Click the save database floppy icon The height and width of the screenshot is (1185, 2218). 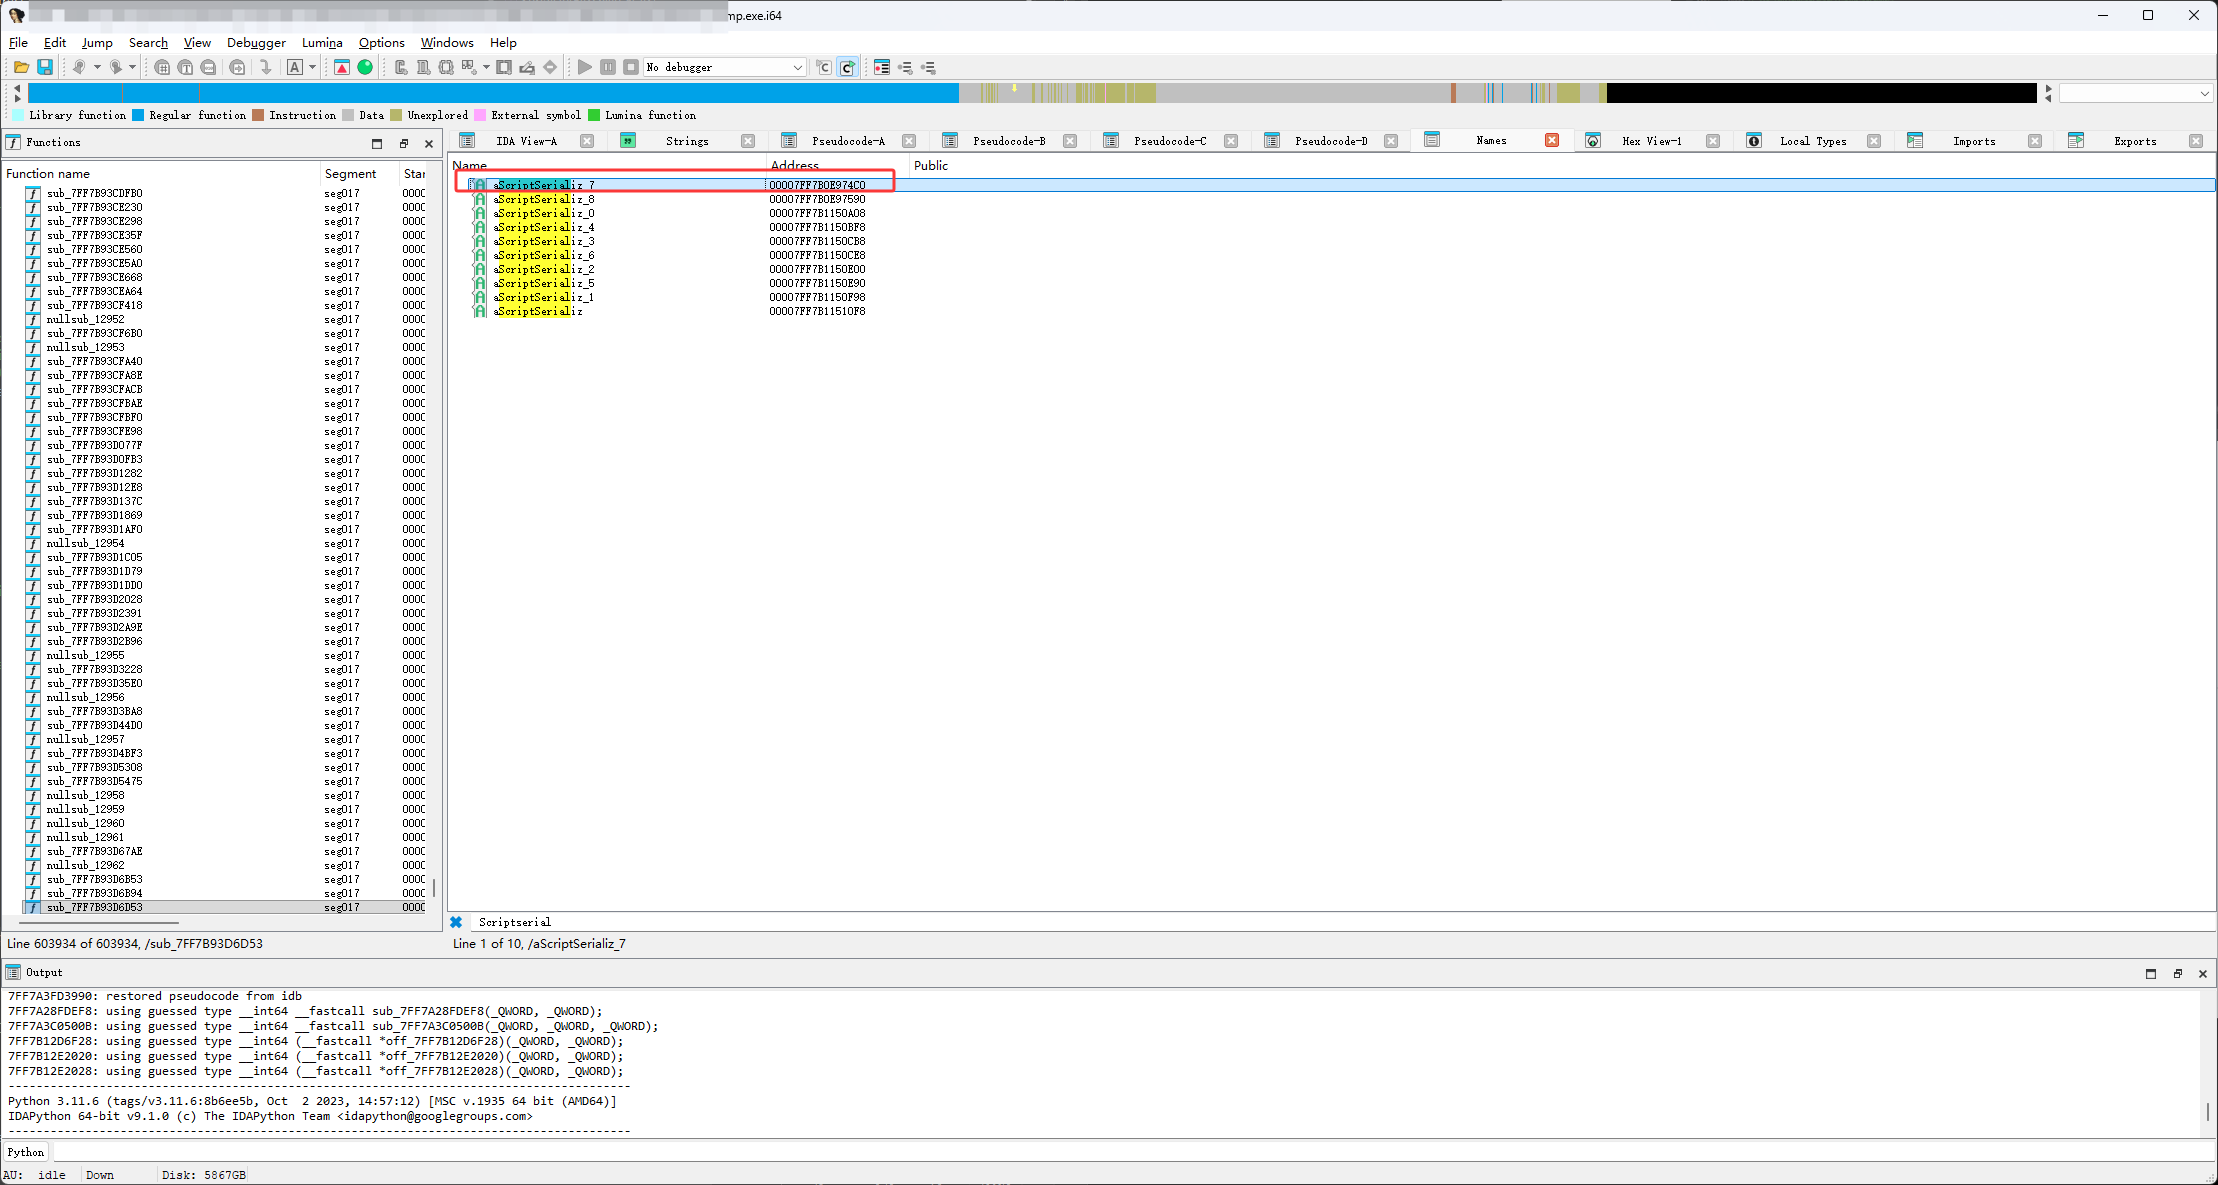click(x=45, y=67)
